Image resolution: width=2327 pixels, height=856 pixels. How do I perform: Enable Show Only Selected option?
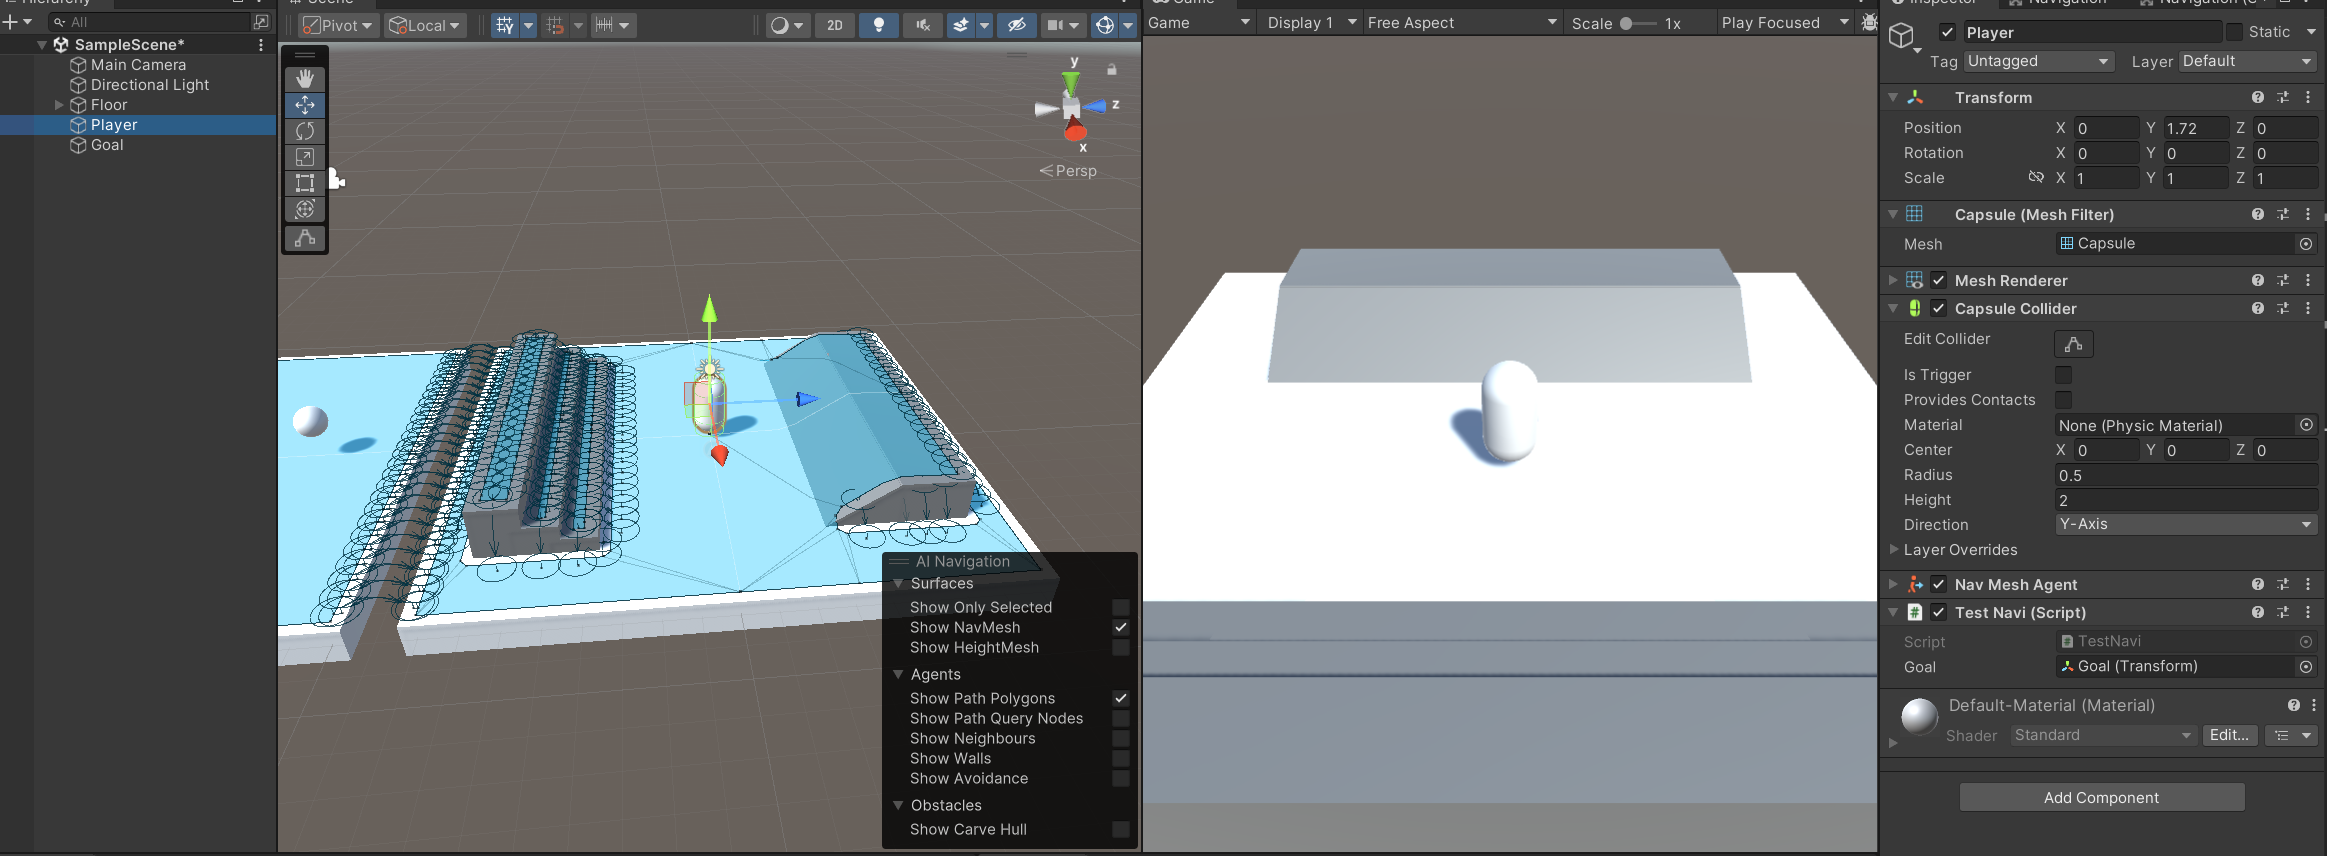point(1121,607)
